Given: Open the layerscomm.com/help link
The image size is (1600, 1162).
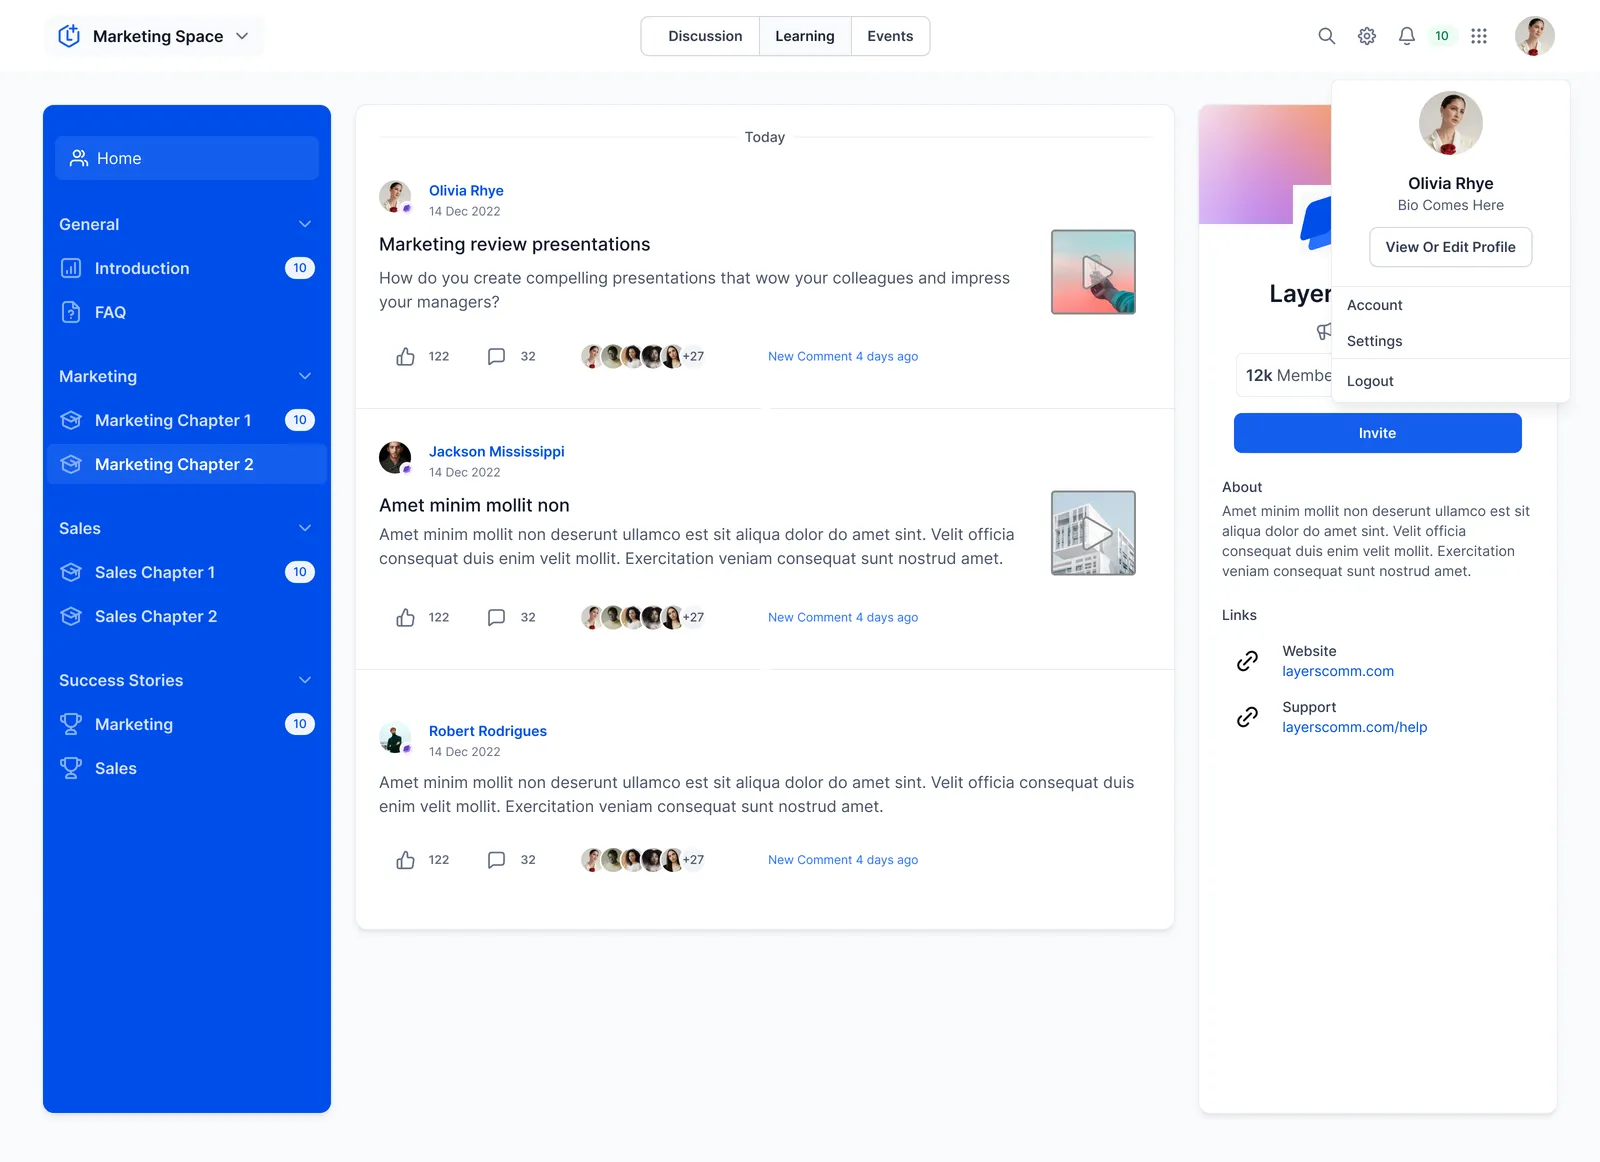Looking at the screenshot, I should pos(1355,727).
